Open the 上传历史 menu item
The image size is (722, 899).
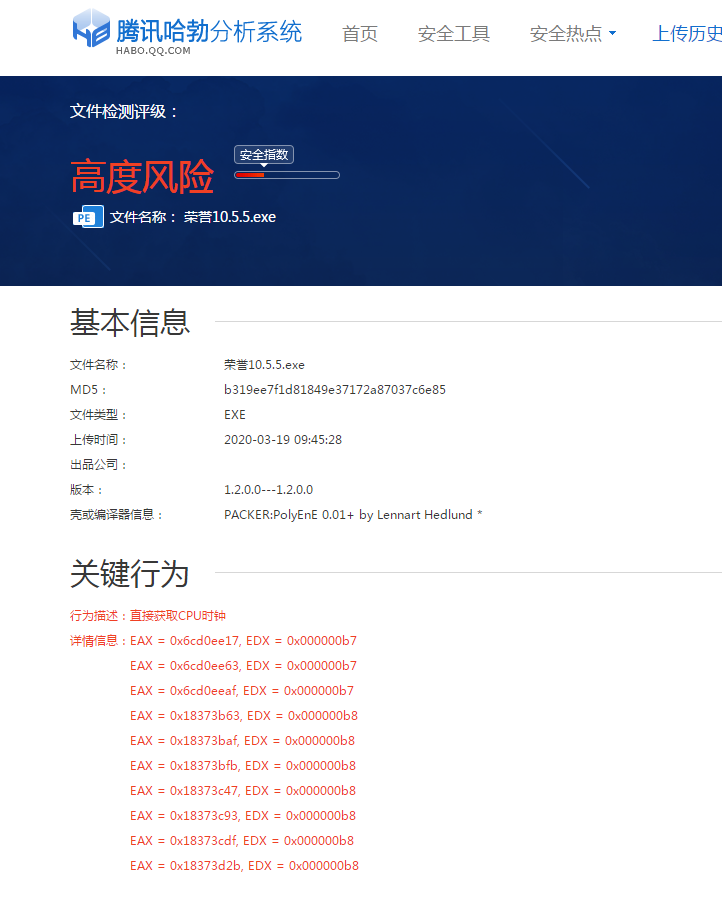tap(687, 34)
